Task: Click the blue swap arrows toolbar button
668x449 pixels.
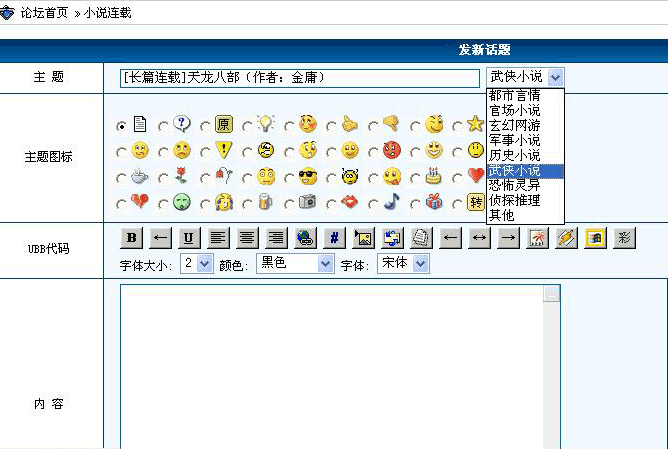Action: click(392, 238)
